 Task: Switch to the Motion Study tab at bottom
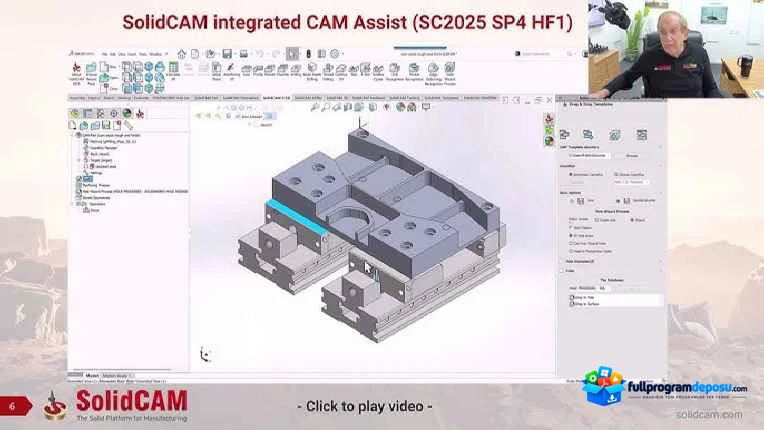115,376
